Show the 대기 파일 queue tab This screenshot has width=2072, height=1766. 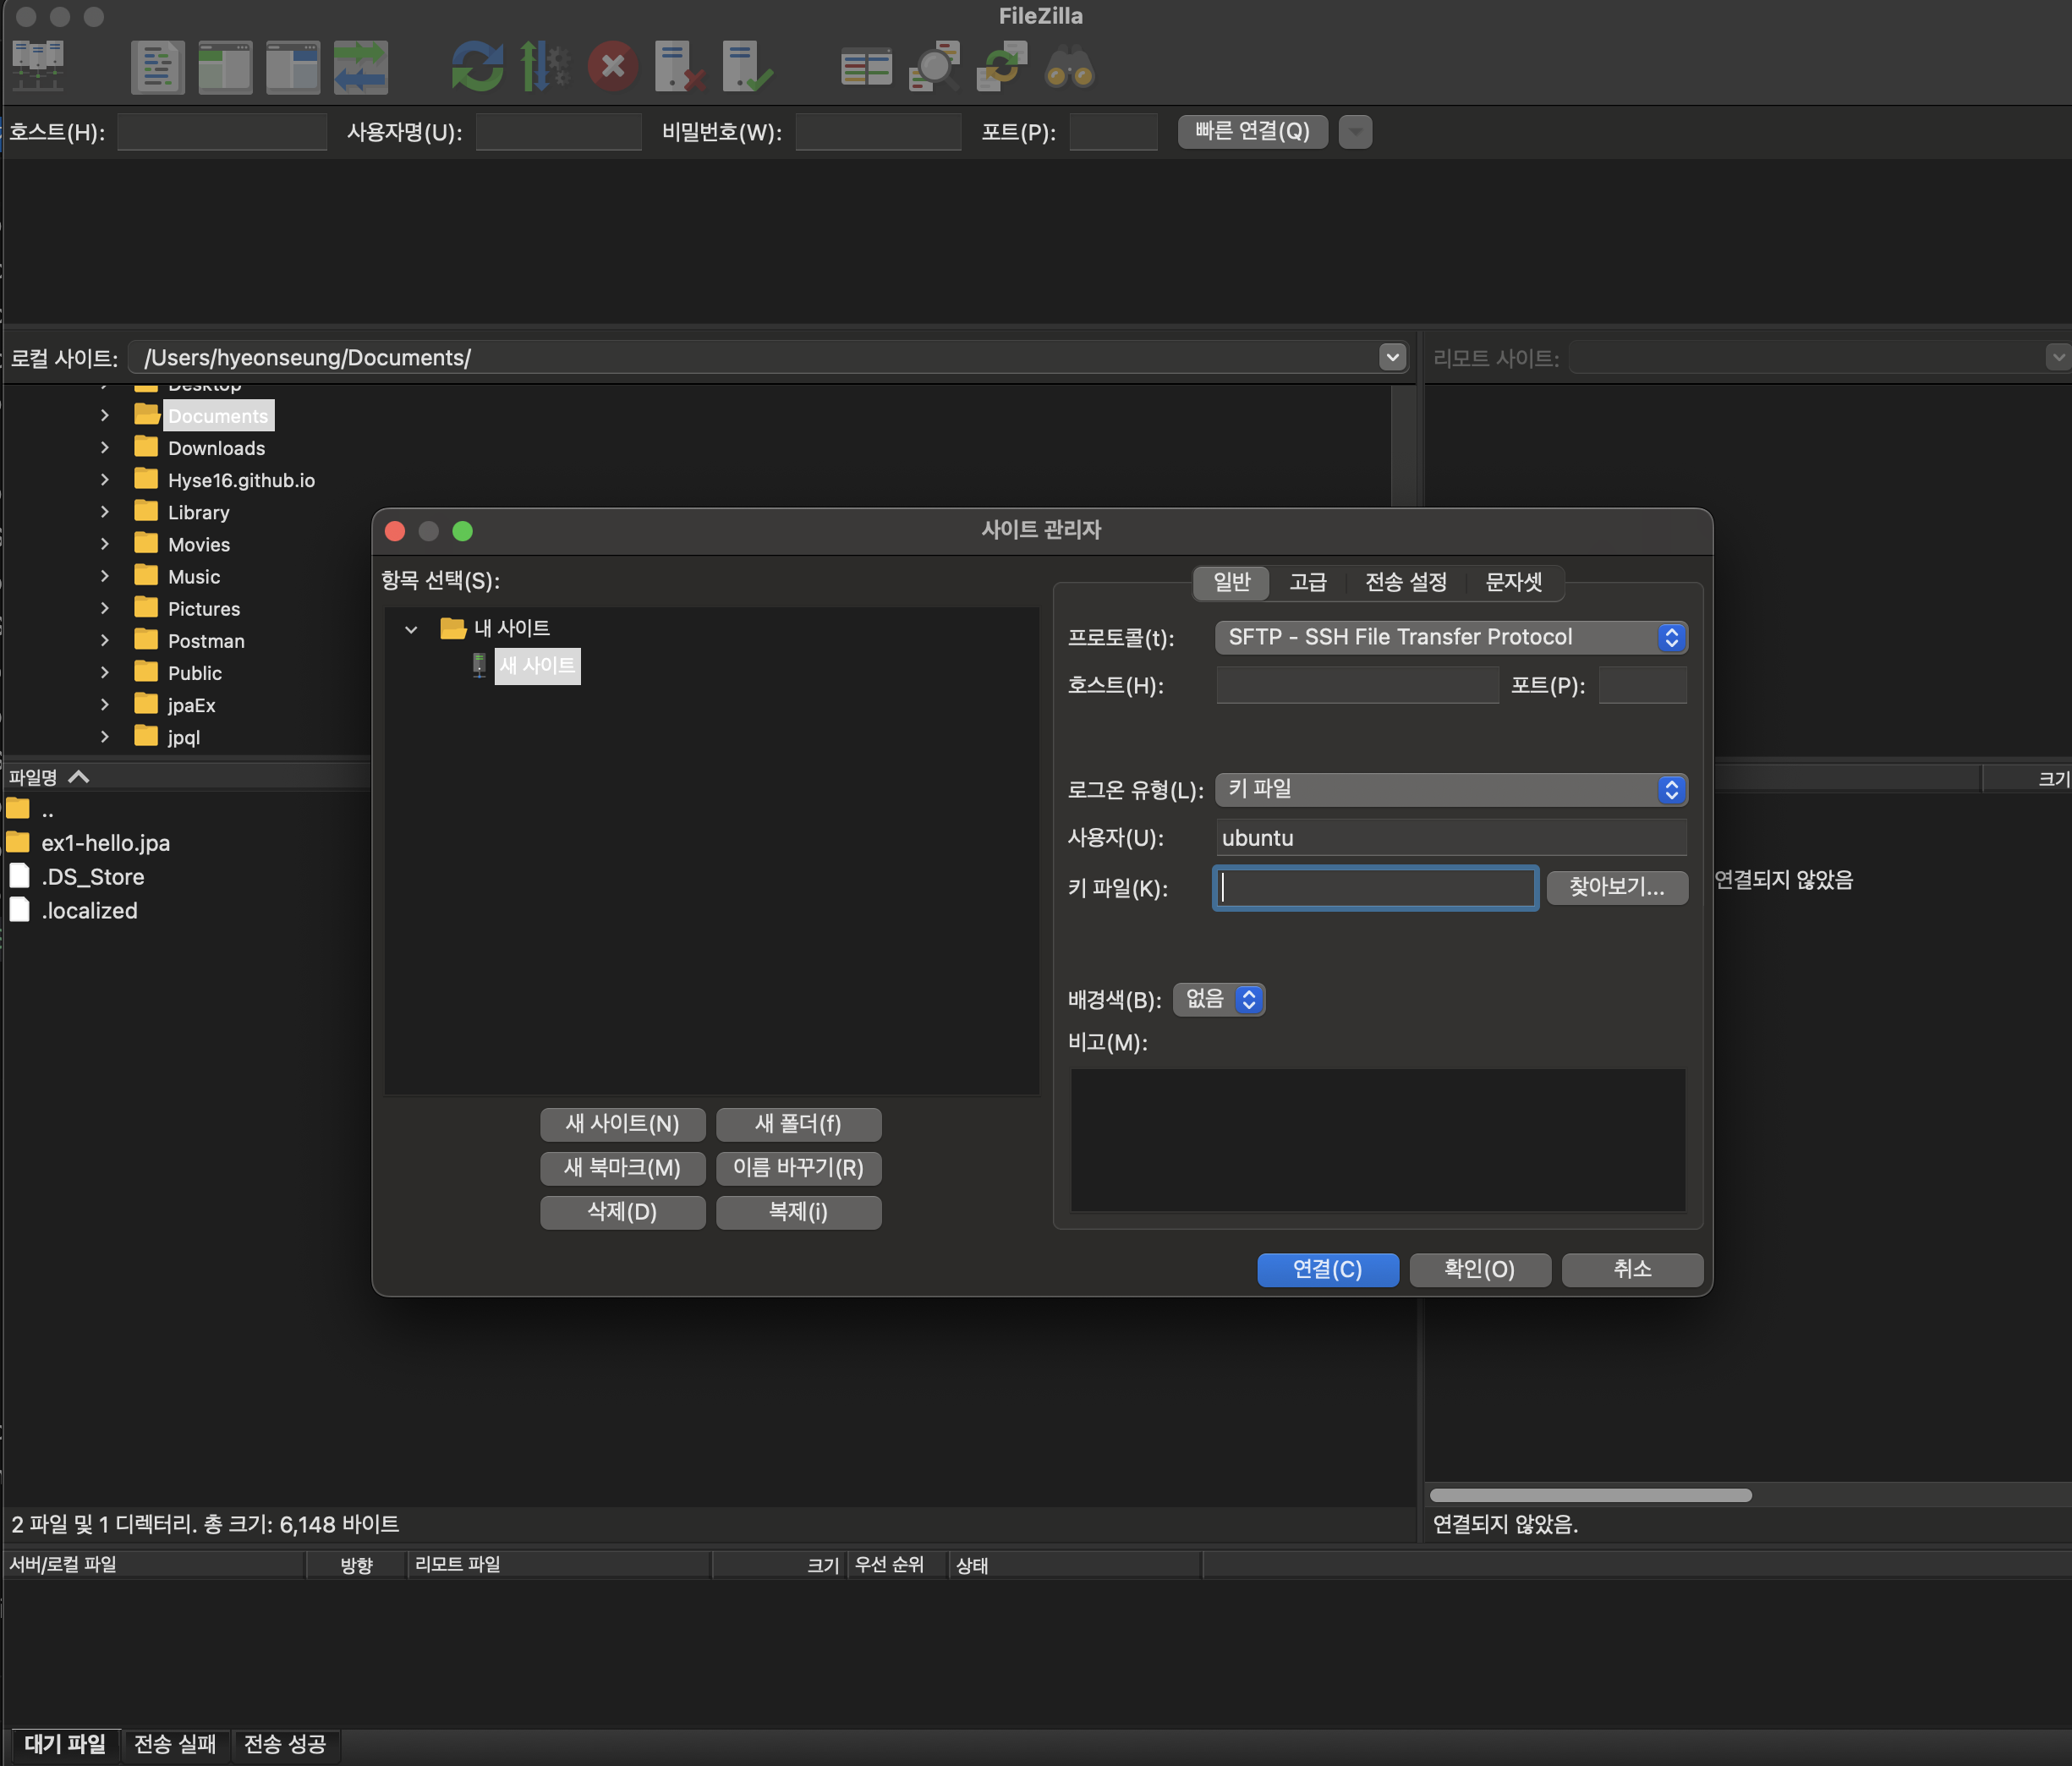click(65, 1744)
